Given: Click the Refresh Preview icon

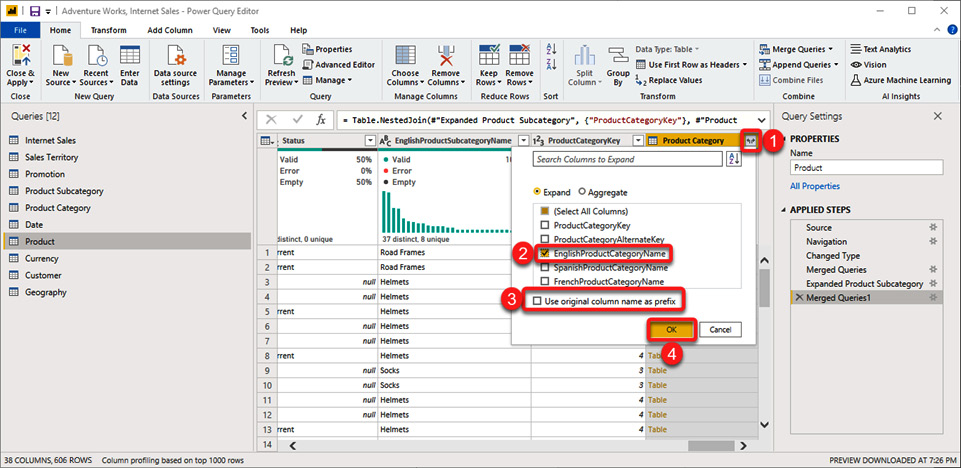Looking at the screenshot, I should click(282, 56).
